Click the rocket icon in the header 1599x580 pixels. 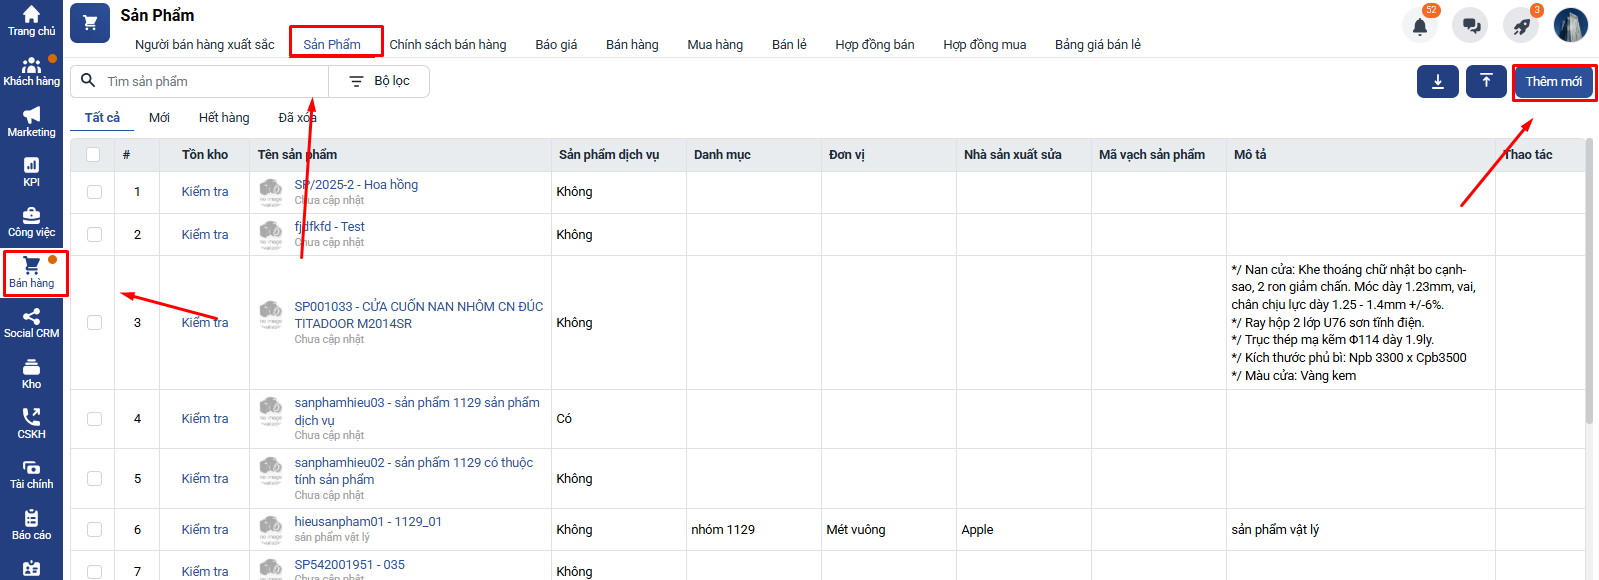pyautogui.click(x=1521, y=26)
